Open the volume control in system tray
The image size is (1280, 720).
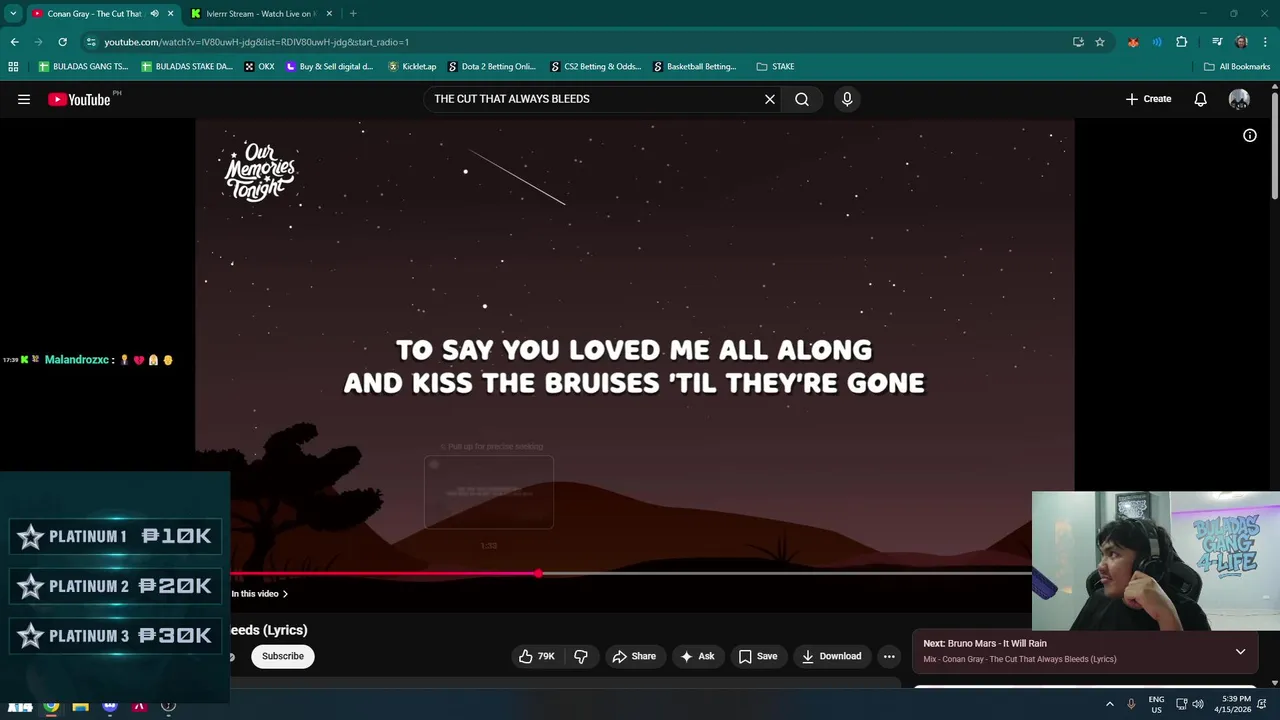pyautogui.click(x=1198, y=704)
